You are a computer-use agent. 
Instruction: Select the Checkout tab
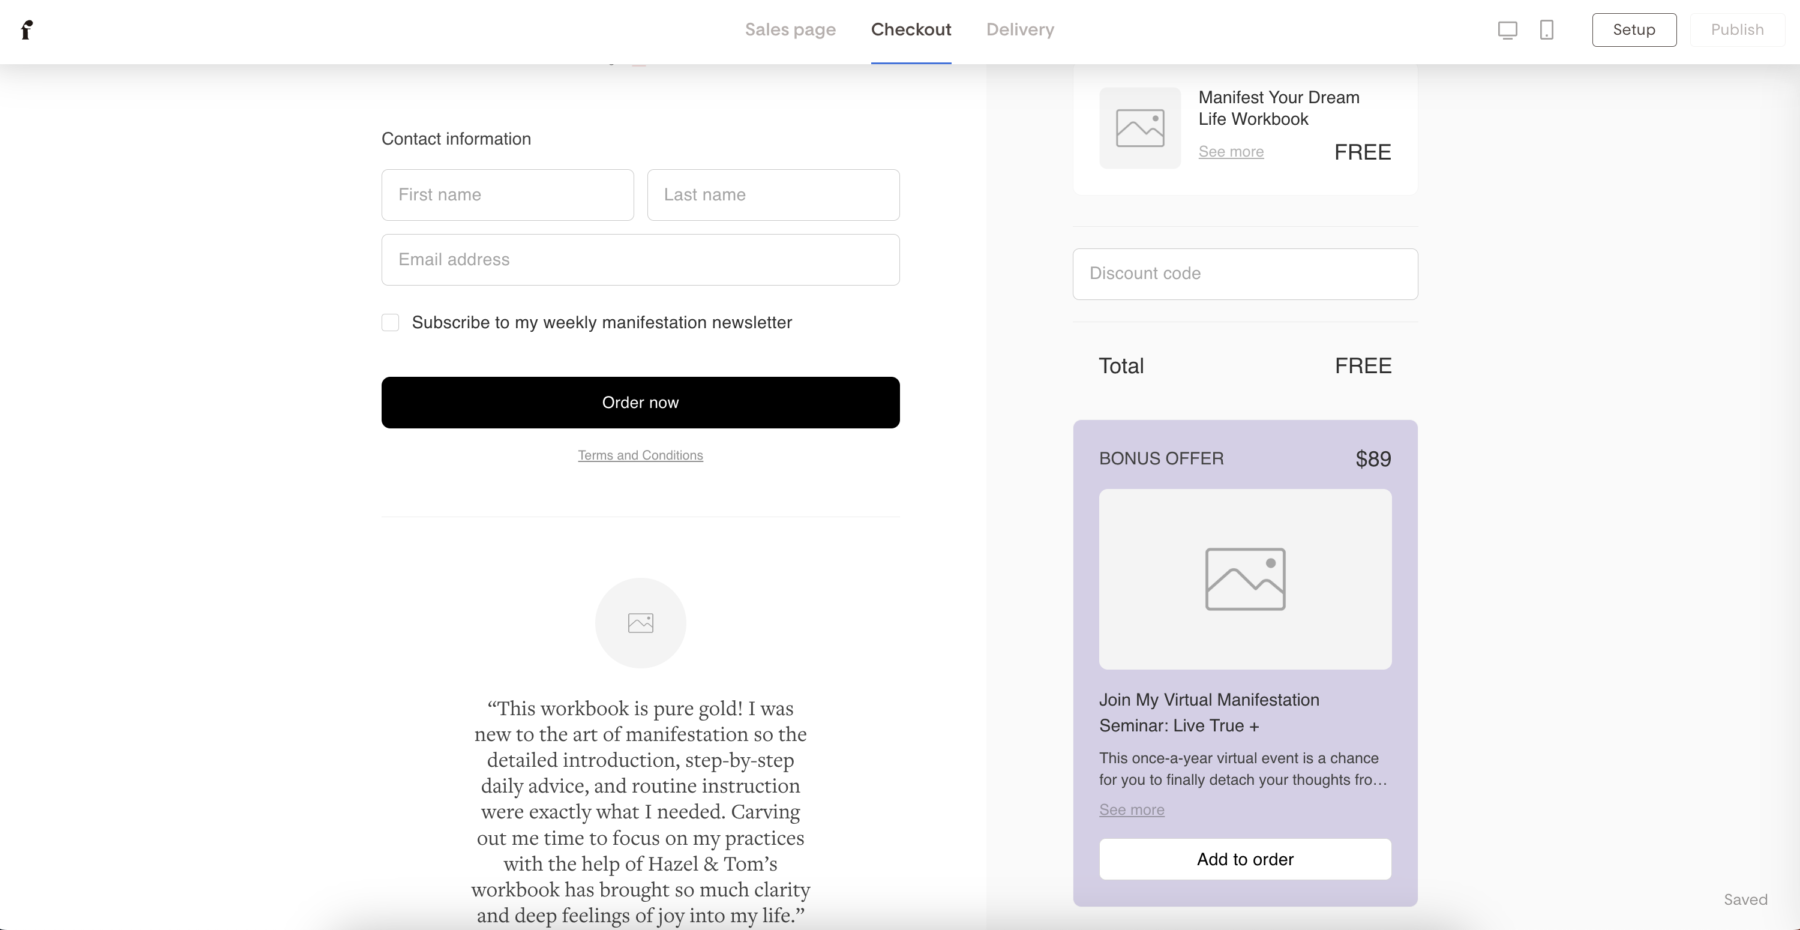tap(911, 29)
